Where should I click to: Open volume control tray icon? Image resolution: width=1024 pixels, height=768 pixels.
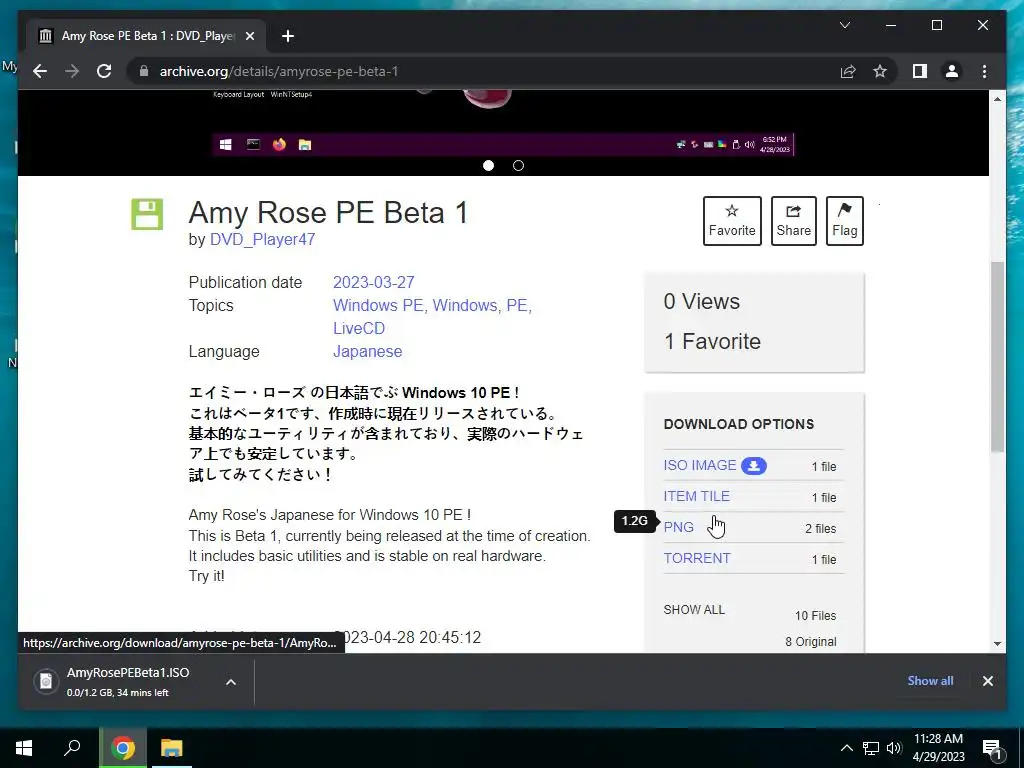(894, 748)
